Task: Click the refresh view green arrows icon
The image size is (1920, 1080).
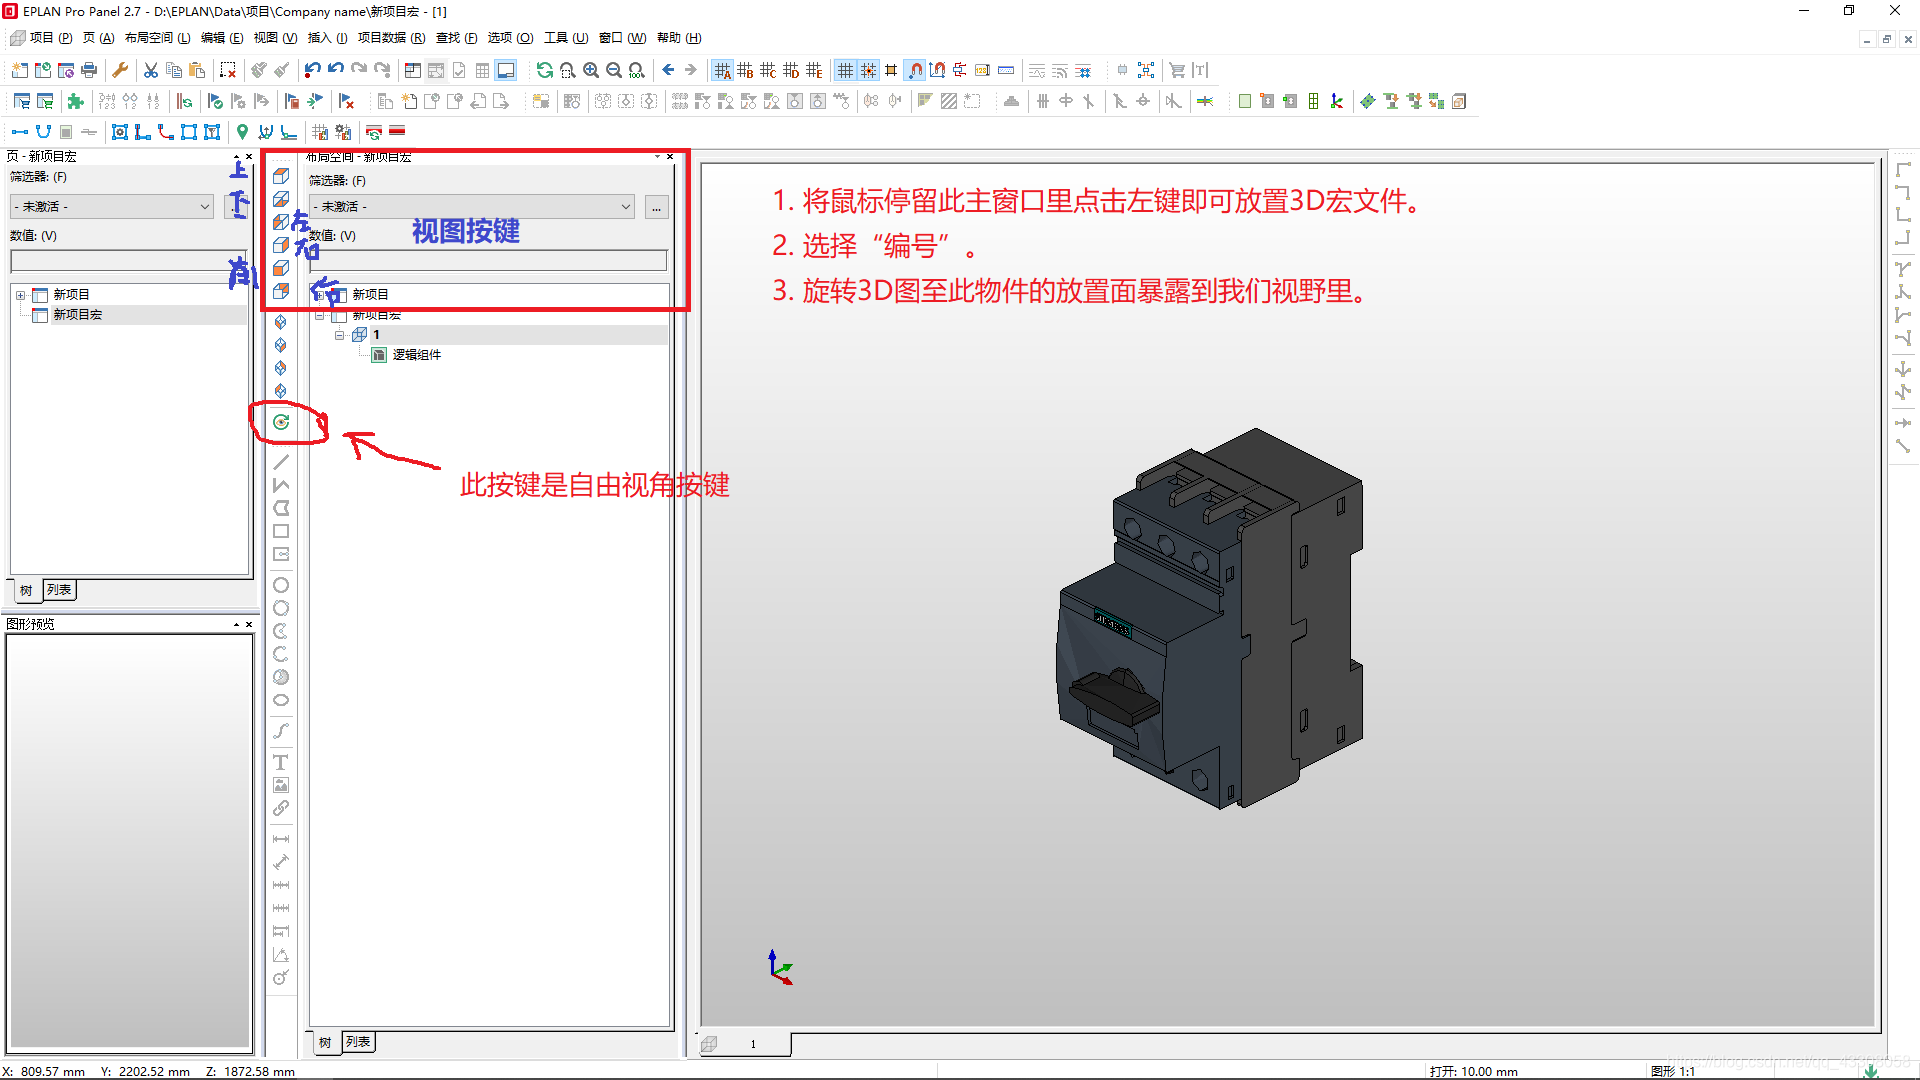Action: 544,70
